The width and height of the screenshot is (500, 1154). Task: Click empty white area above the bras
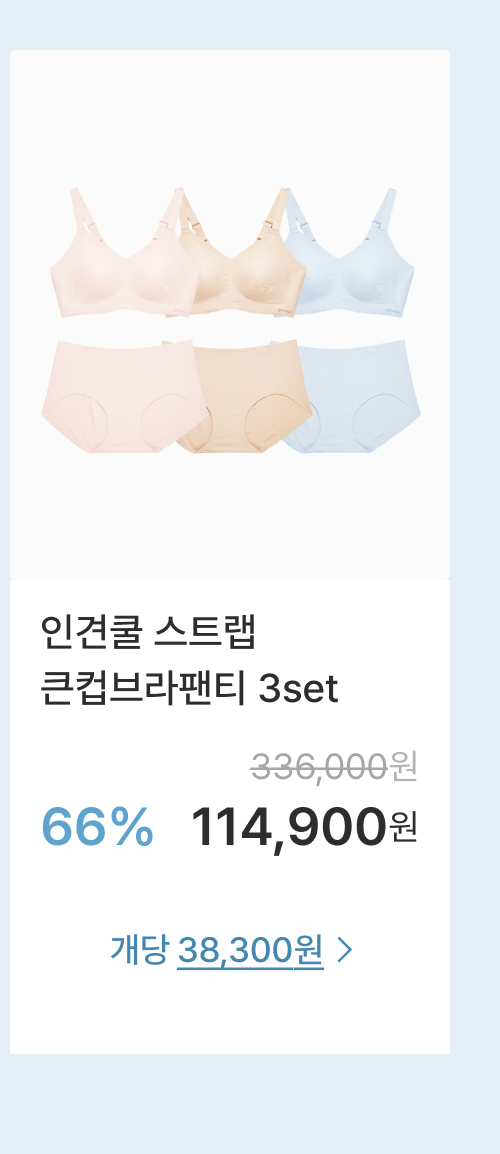pos(230,118)
